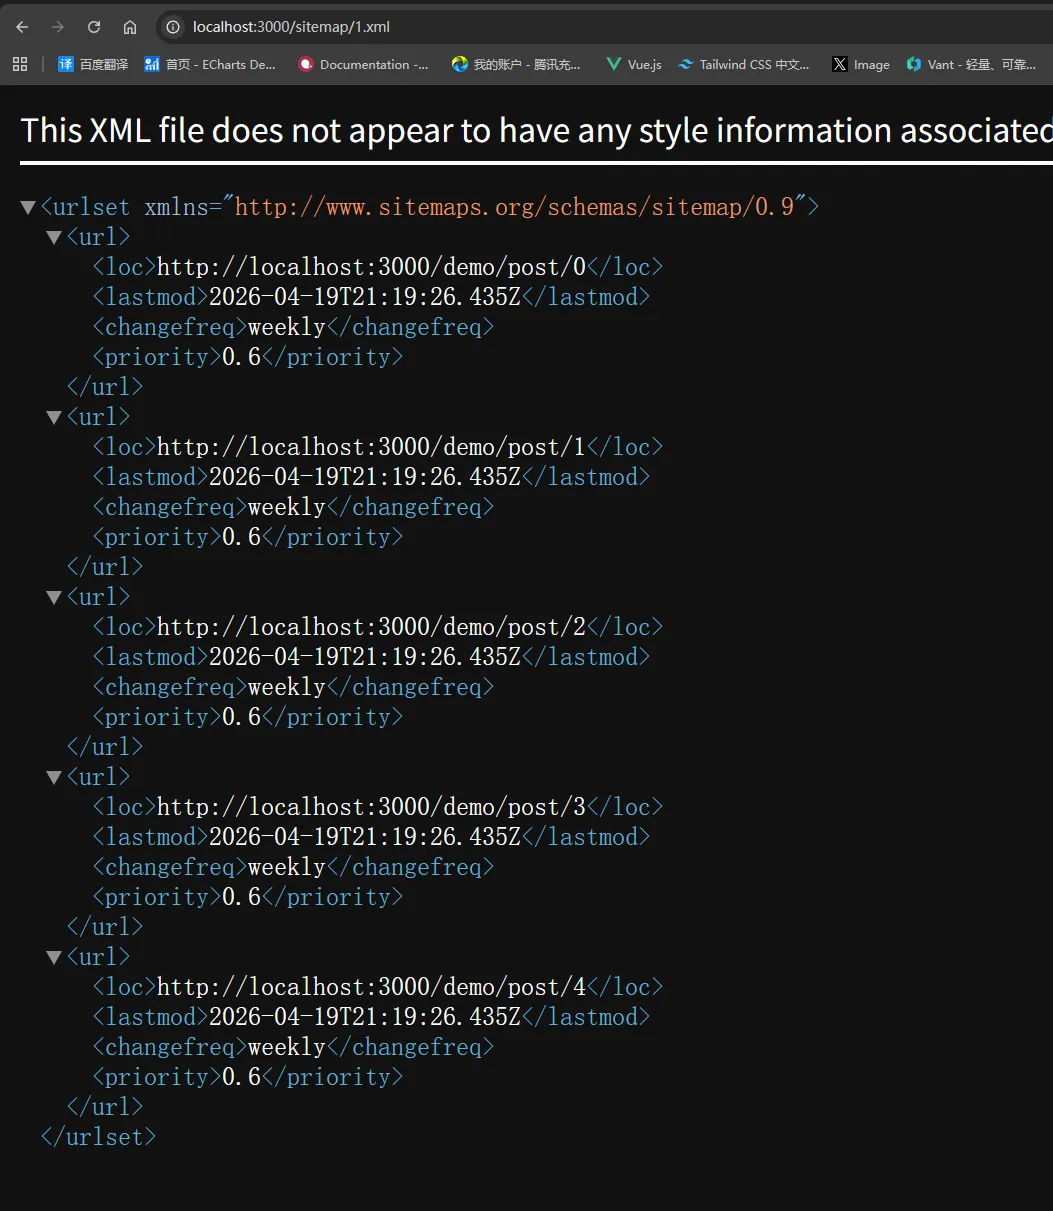This screenshot has width=1053, height=1211.
Task: Click priority 0.6 value under post/2
Action: tap(241, 717)
